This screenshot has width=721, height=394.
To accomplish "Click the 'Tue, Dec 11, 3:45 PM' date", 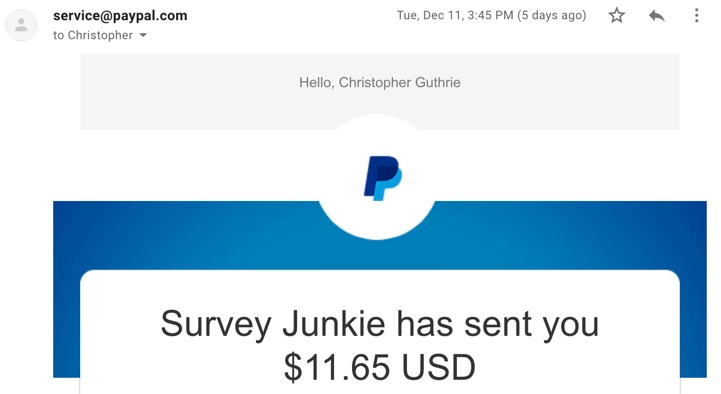I will pos(455,16).
